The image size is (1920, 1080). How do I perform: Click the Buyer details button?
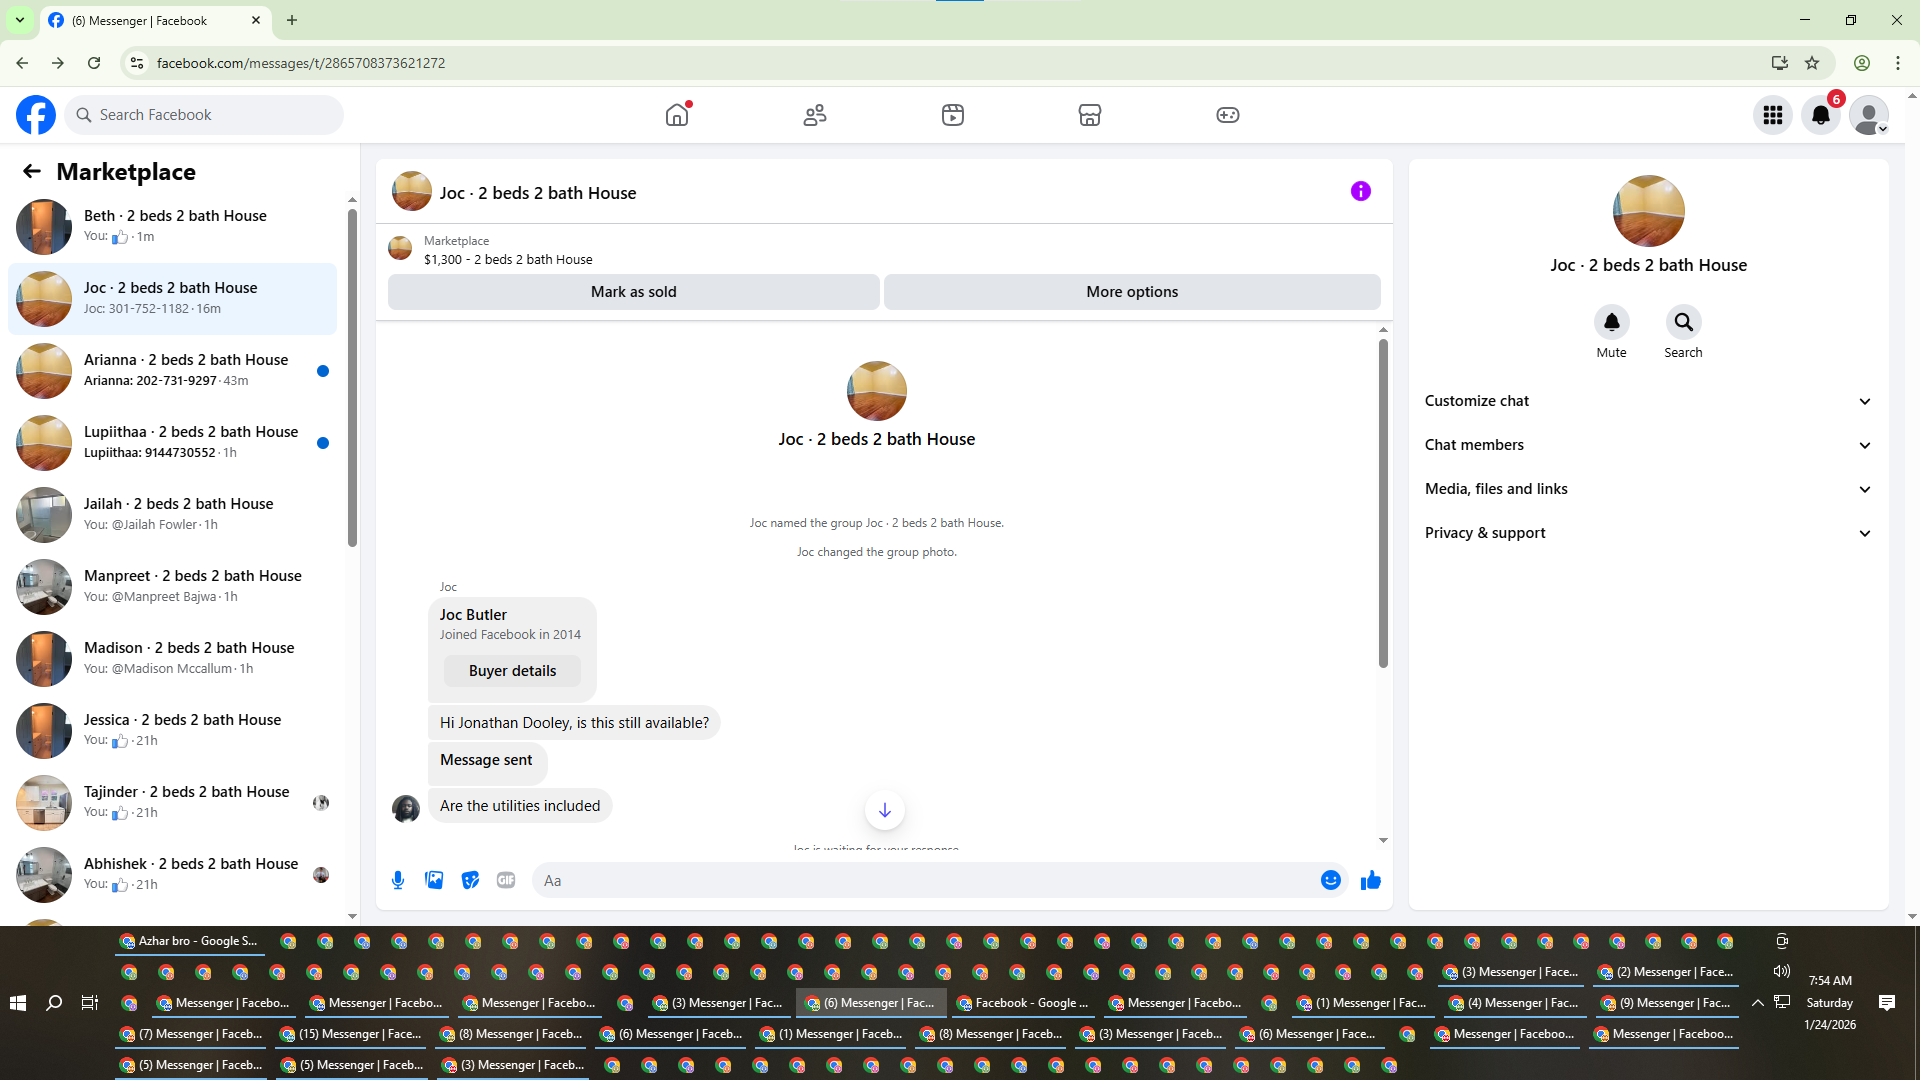512,671
